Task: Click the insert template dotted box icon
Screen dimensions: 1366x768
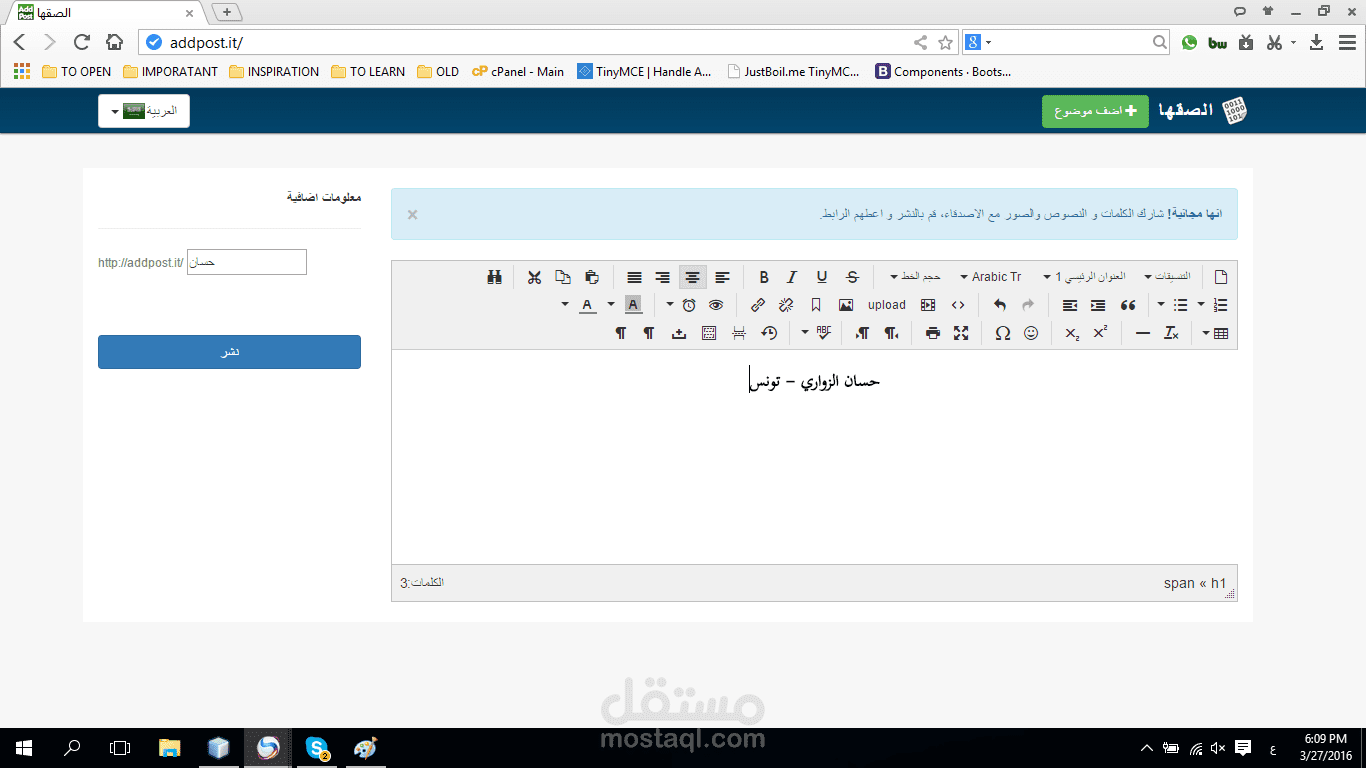Action: pyautogui.click(x=709, y=333)
